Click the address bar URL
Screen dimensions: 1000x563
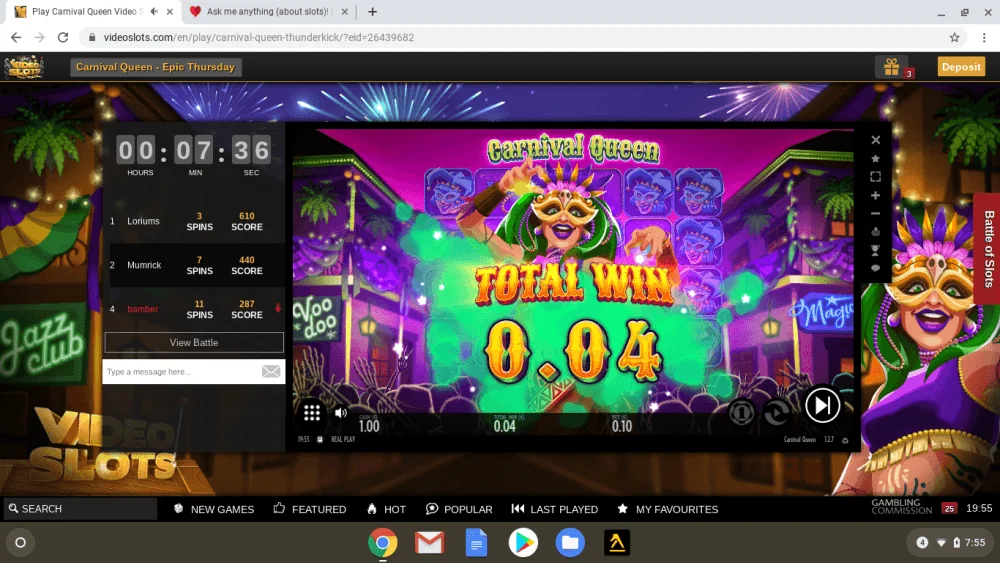pos(259,38)
